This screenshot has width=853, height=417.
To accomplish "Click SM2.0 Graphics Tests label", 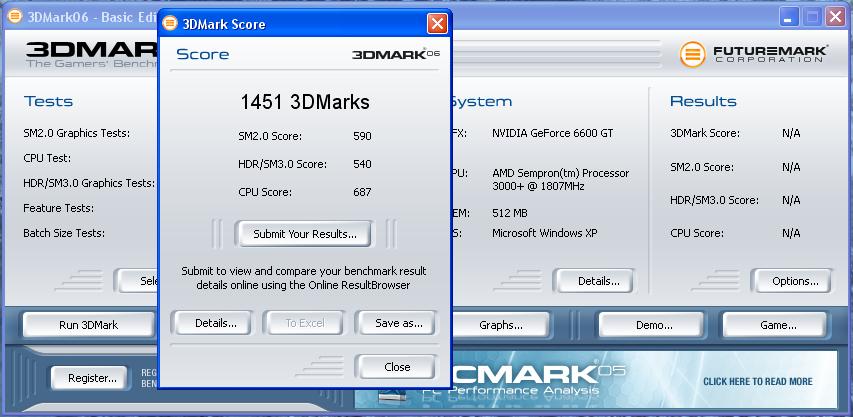I will click(x=77, y=133).
